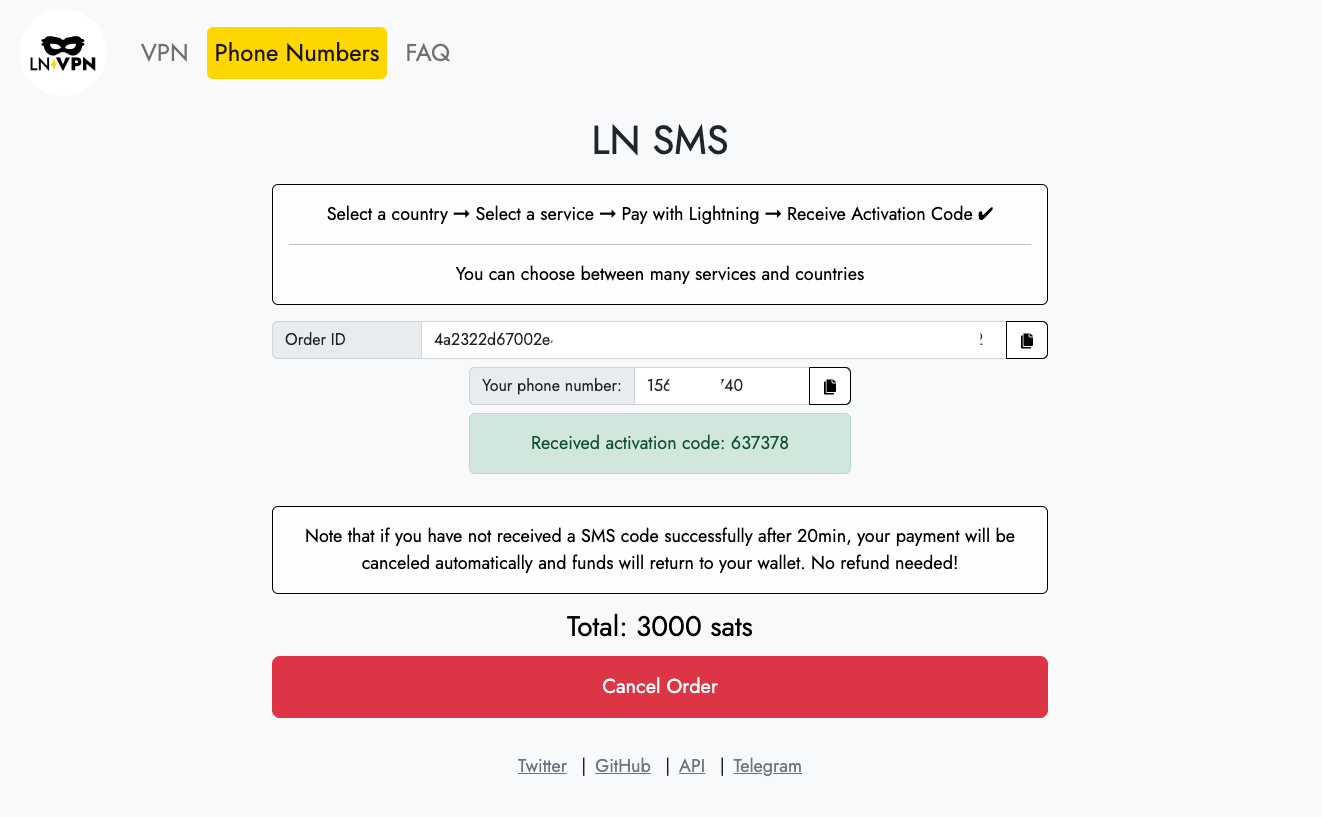Copy the phone number to clipboard

(829, 386)
